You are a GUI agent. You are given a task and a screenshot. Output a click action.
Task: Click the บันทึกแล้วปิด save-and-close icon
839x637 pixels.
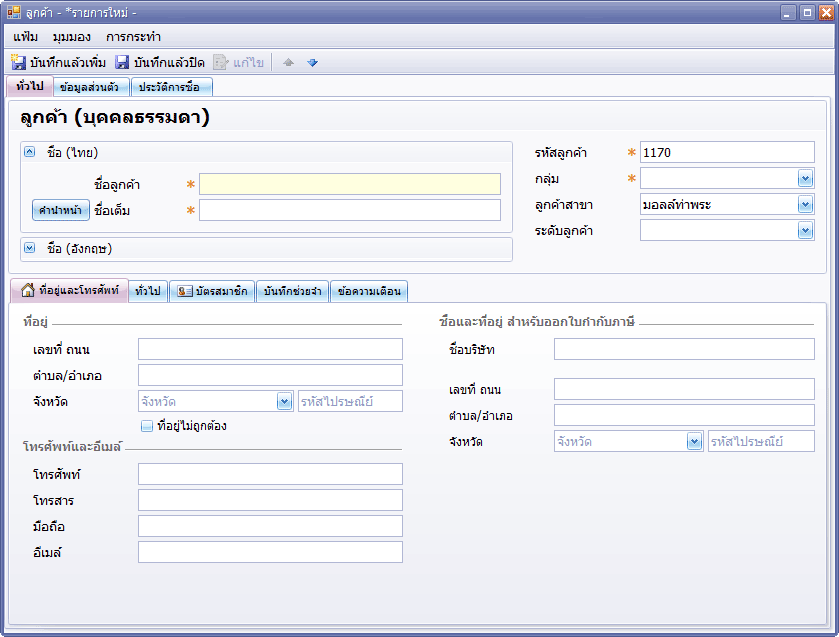(x=122, y=62)
